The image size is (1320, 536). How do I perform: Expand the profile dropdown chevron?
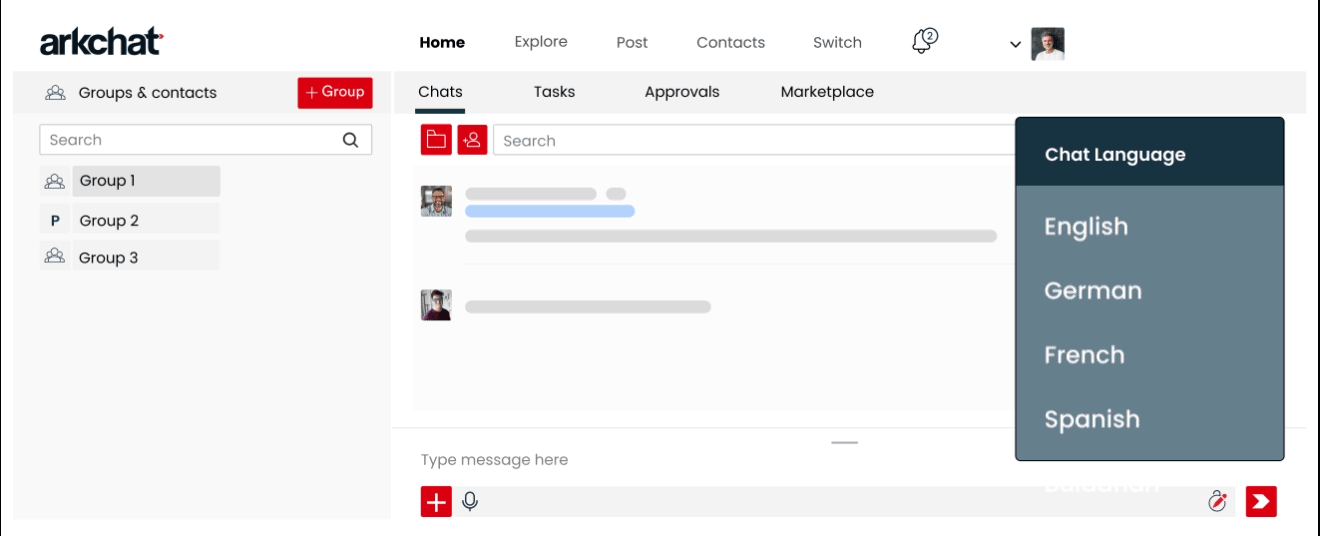pos(1015,45)
